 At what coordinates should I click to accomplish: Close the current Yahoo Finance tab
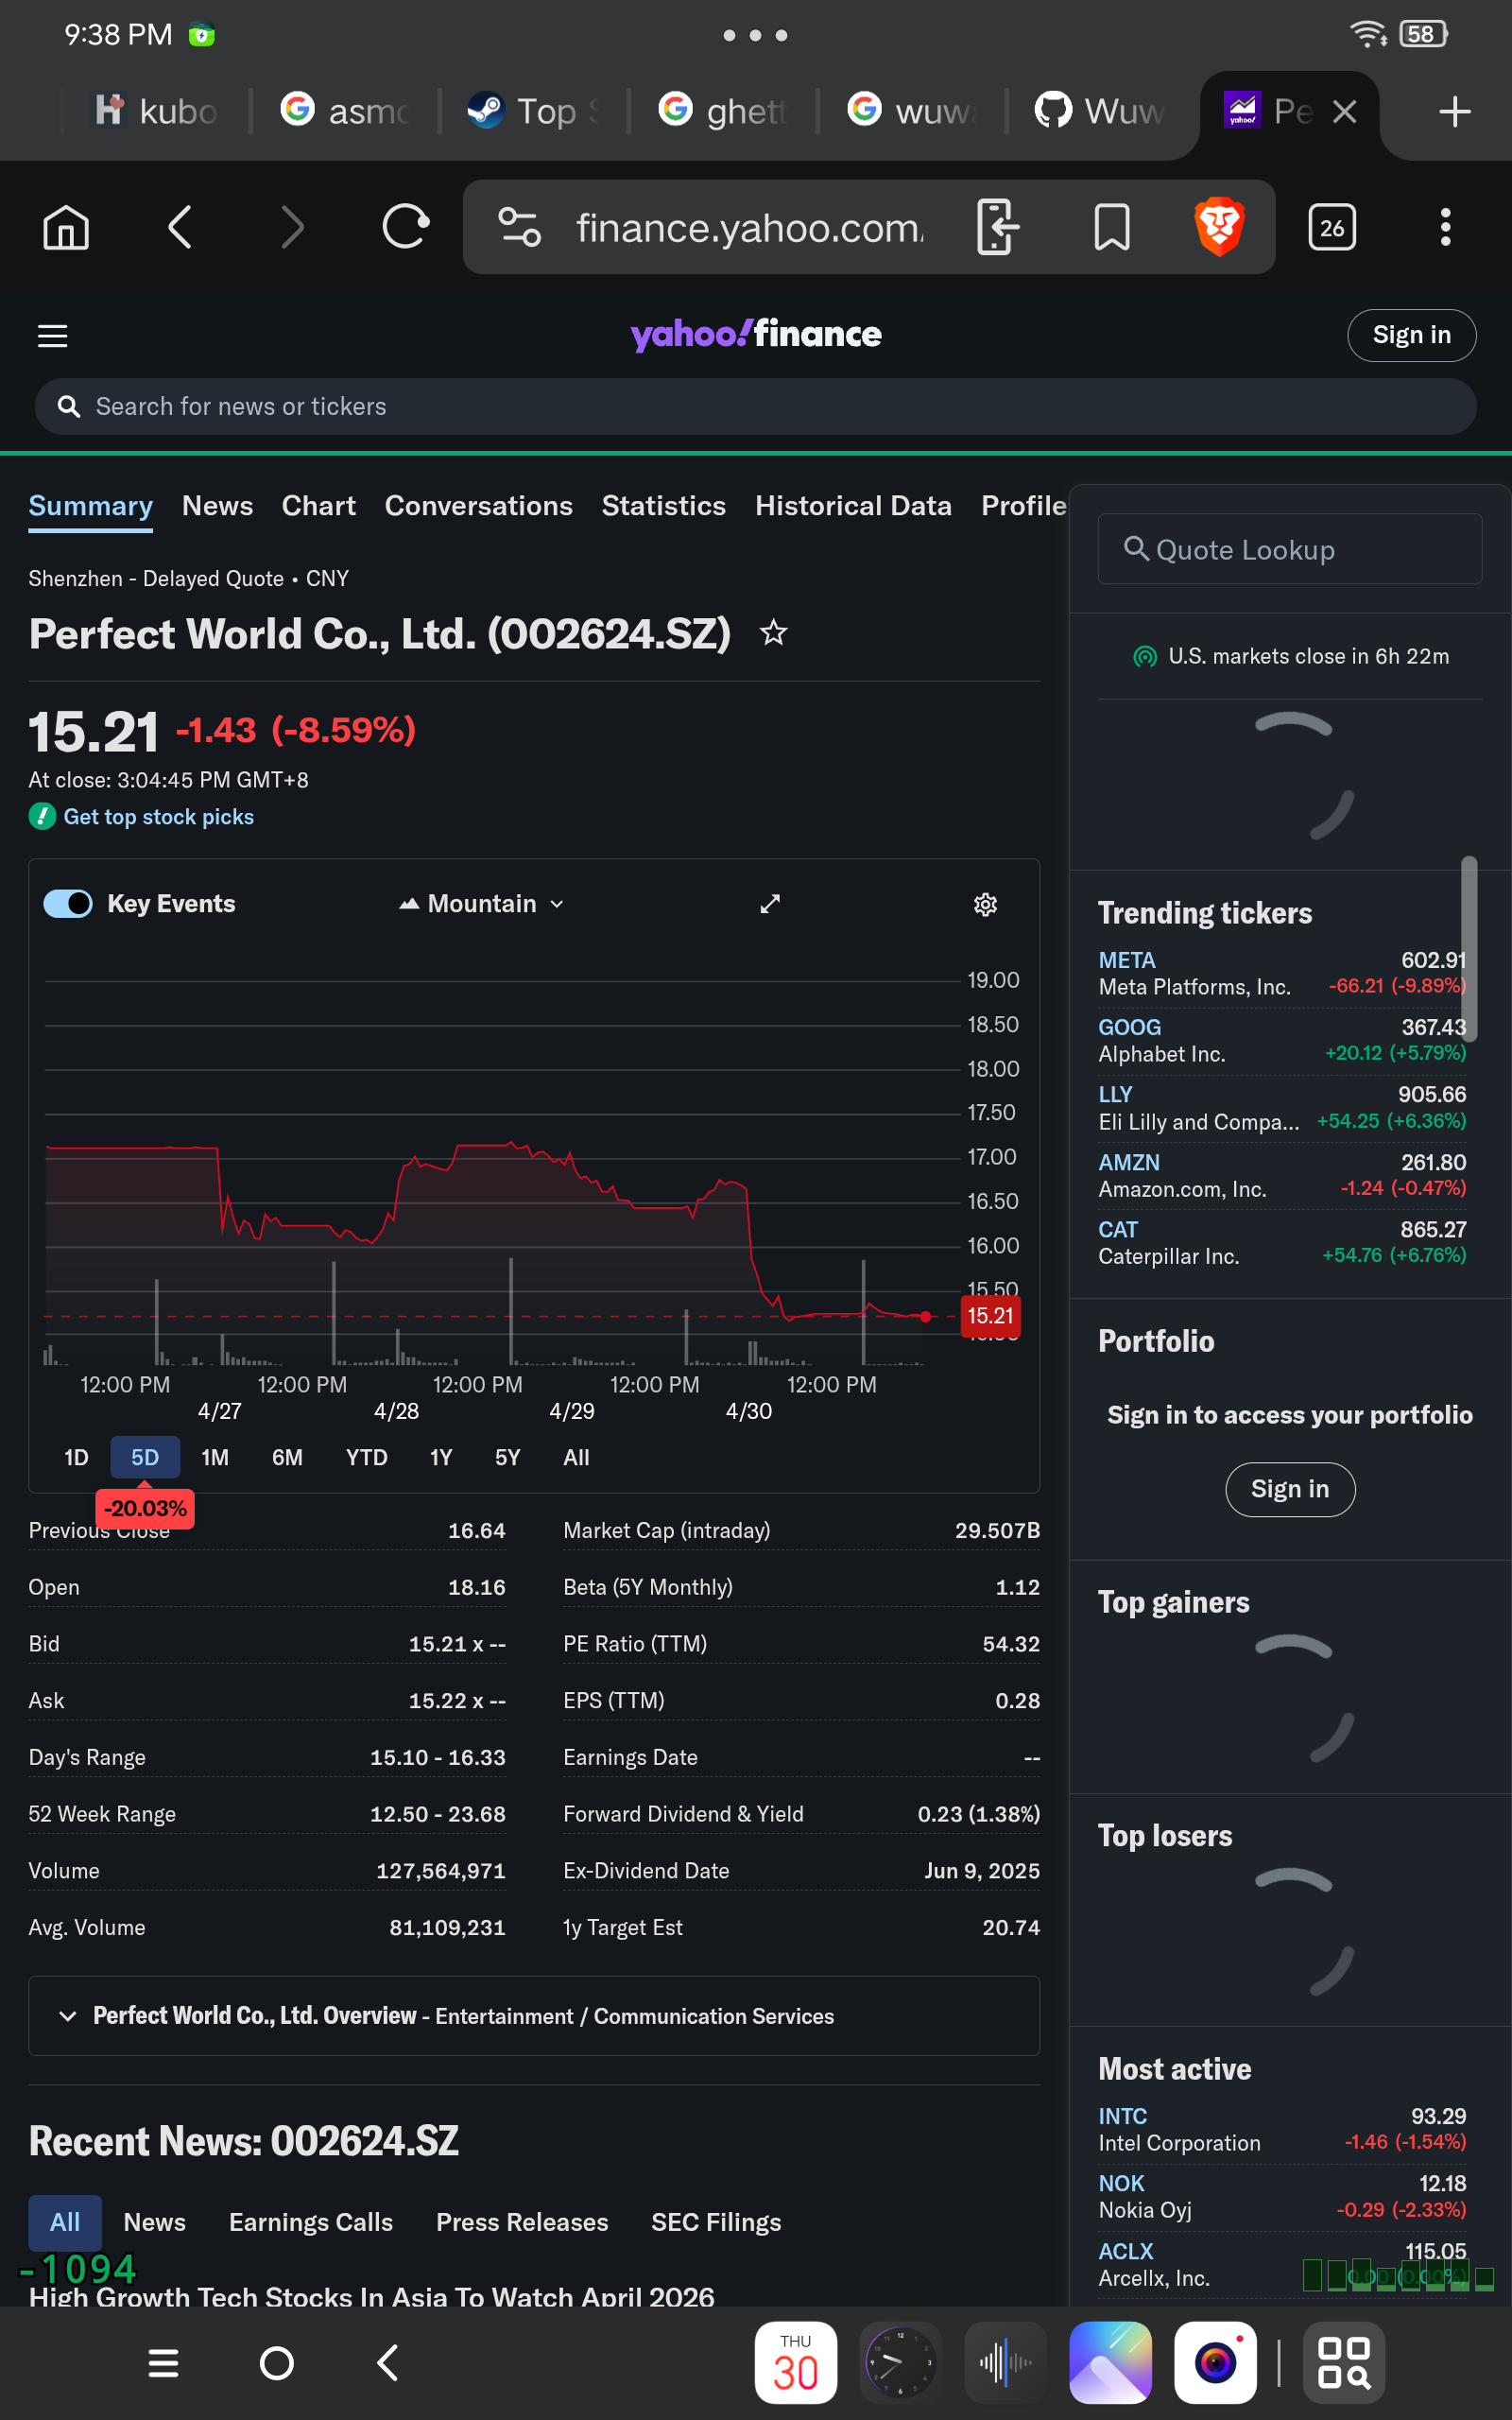[1345, 111]
